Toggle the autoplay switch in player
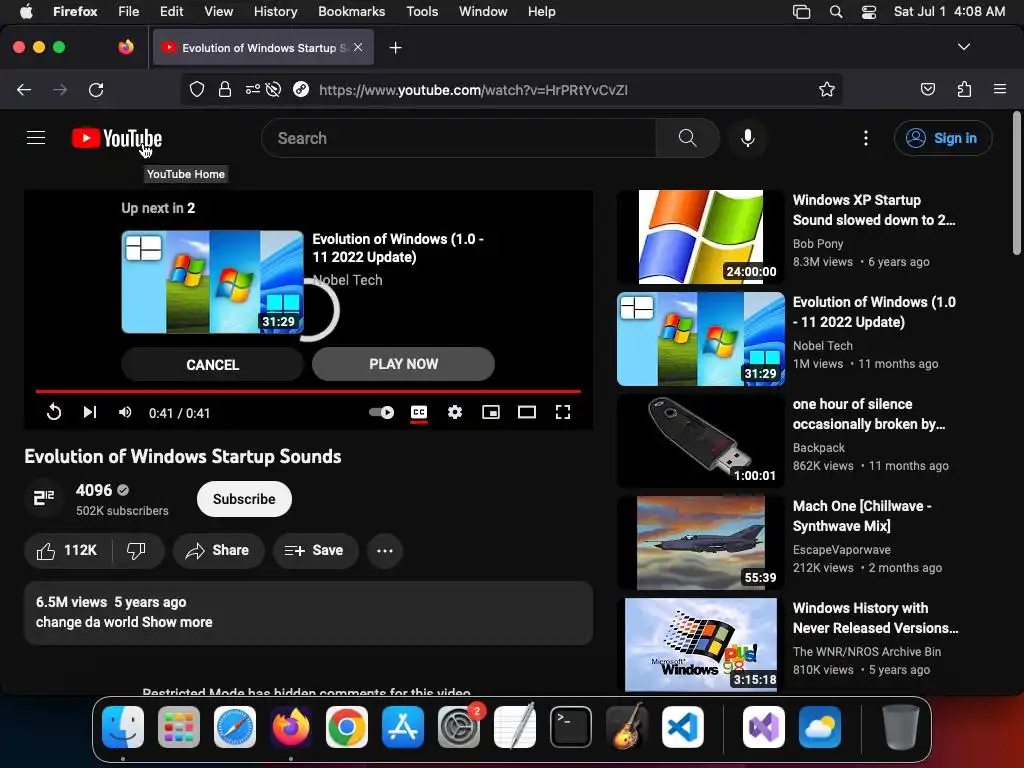 [381, 412]
